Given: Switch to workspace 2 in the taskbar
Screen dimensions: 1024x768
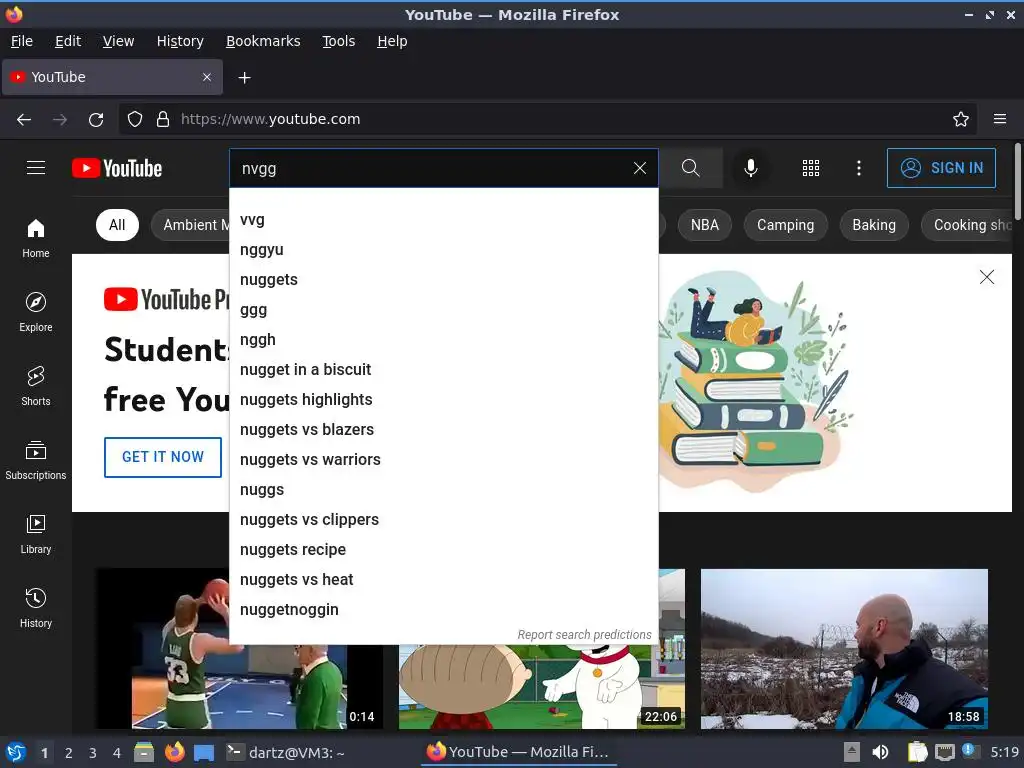Looking at the screenshot, I should [69, 753].
